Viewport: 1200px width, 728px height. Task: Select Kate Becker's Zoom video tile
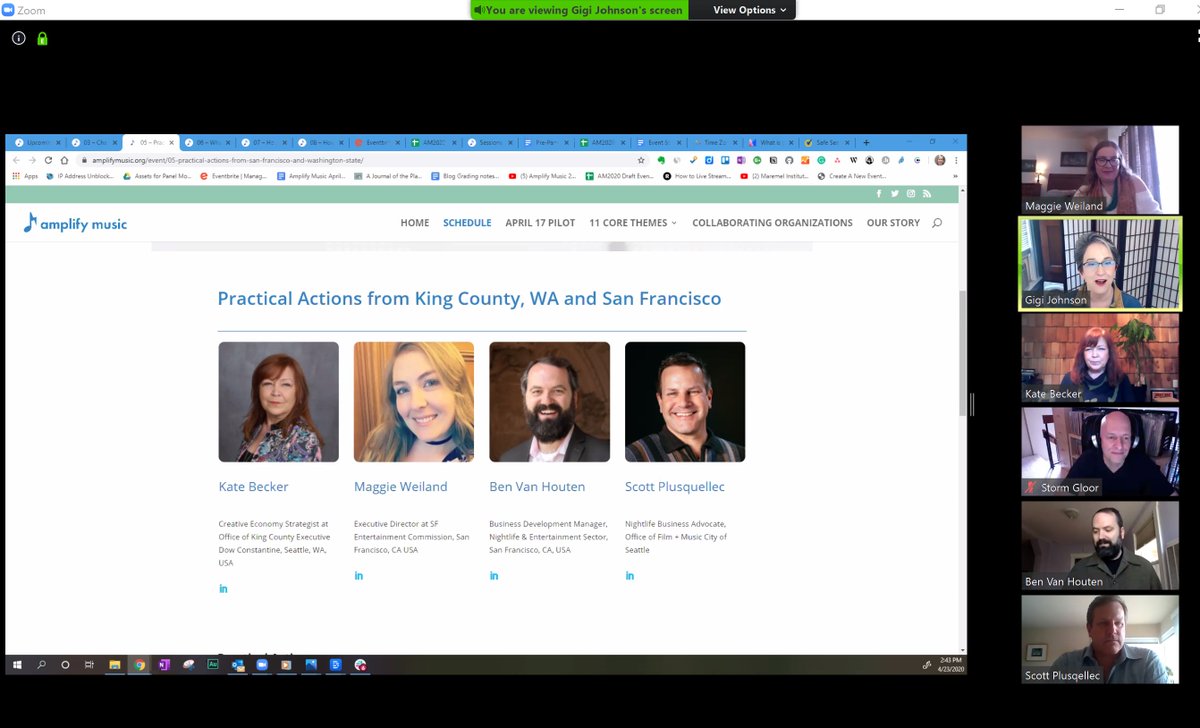tap(1100, 358)
